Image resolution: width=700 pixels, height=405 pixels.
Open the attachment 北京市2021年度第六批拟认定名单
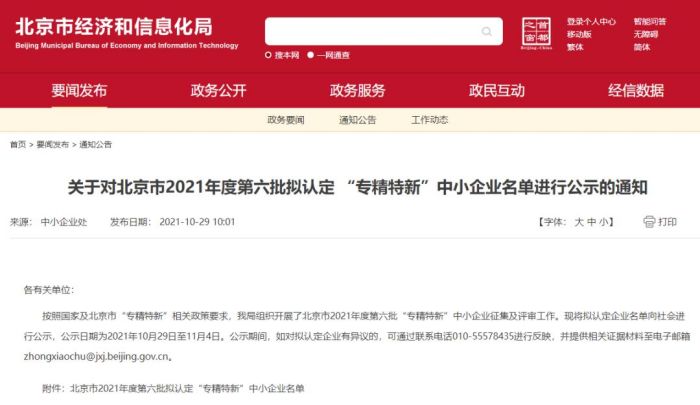[187, 388]
